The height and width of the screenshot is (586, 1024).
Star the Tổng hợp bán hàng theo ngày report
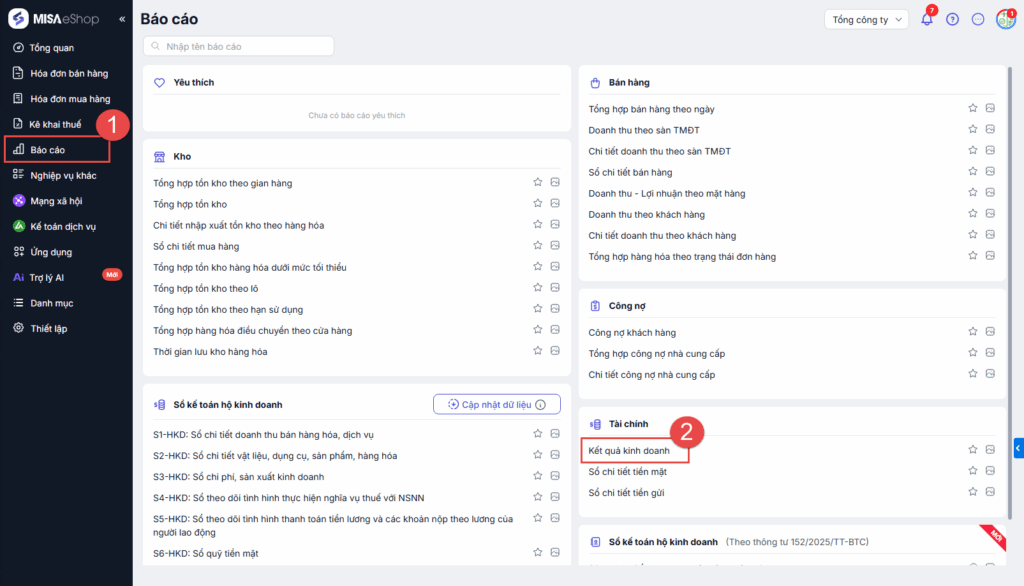[972, 108]
